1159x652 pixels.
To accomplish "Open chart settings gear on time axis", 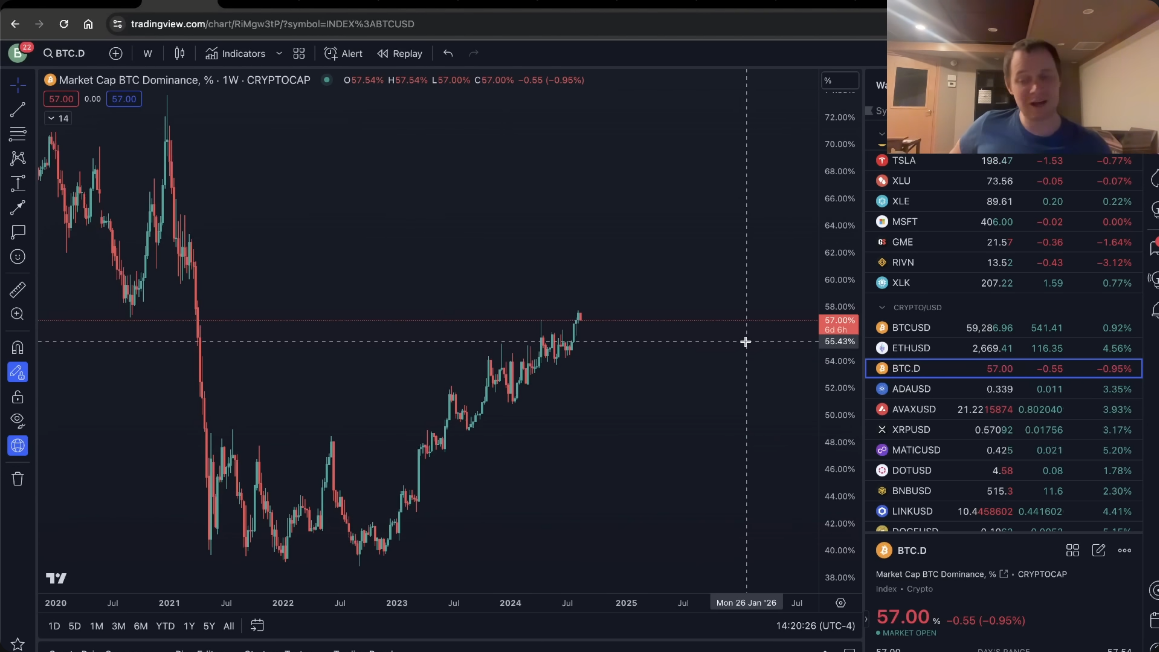I will [x=840, y=603].
